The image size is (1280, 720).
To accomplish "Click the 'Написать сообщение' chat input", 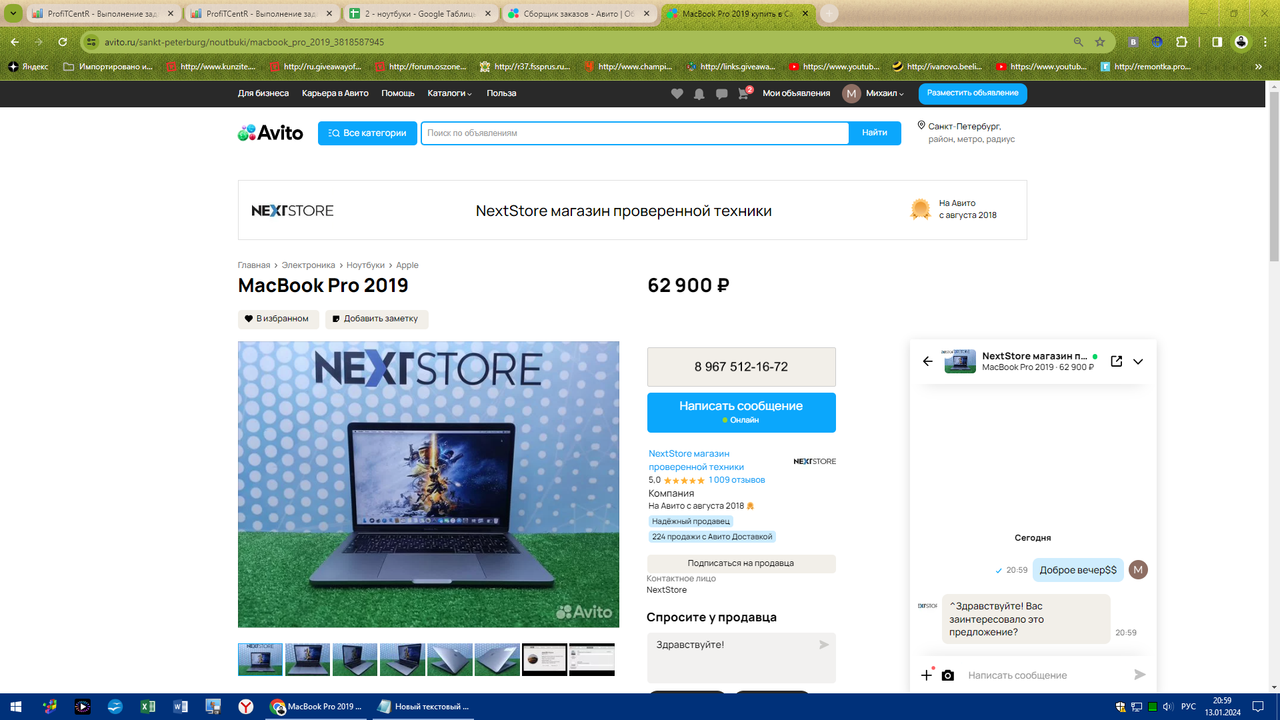I will 1045,675.
